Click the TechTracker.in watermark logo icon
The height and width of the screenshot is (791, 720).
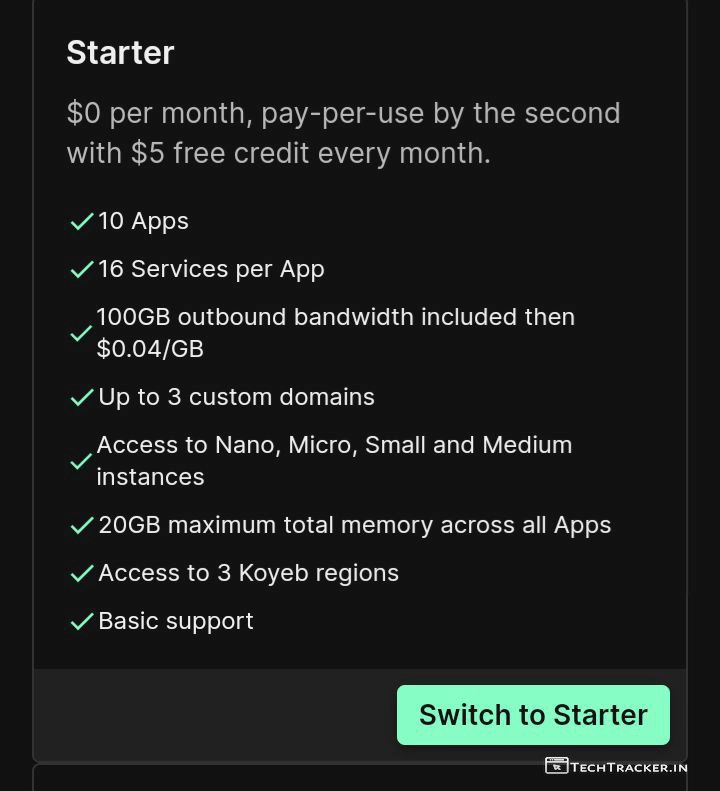point(556,766)
